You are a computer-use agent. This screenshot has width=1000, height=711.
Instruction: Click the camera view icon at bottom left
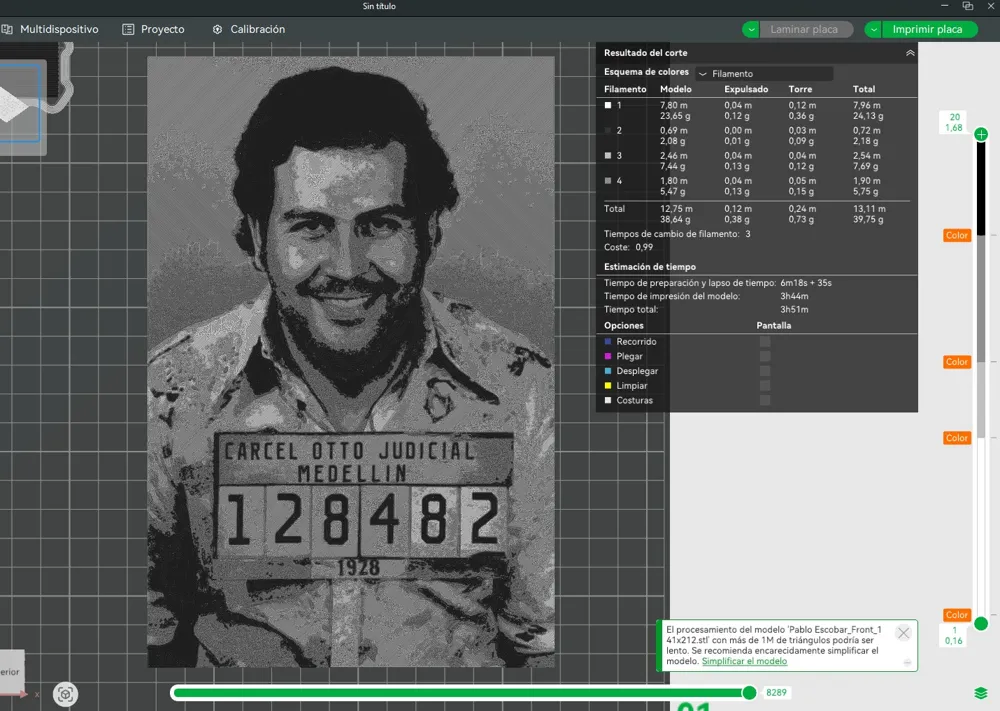[x=65, y=694]
